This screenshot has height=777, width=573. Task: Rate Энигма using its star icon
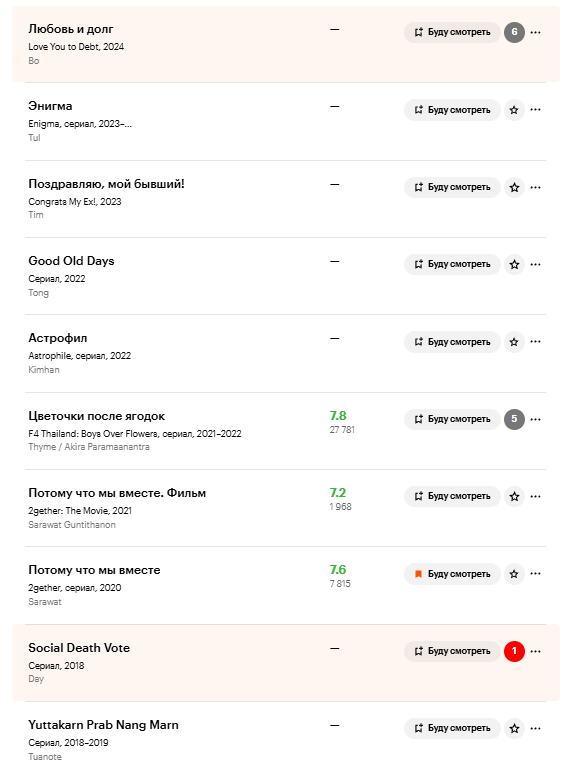[514, 110]
